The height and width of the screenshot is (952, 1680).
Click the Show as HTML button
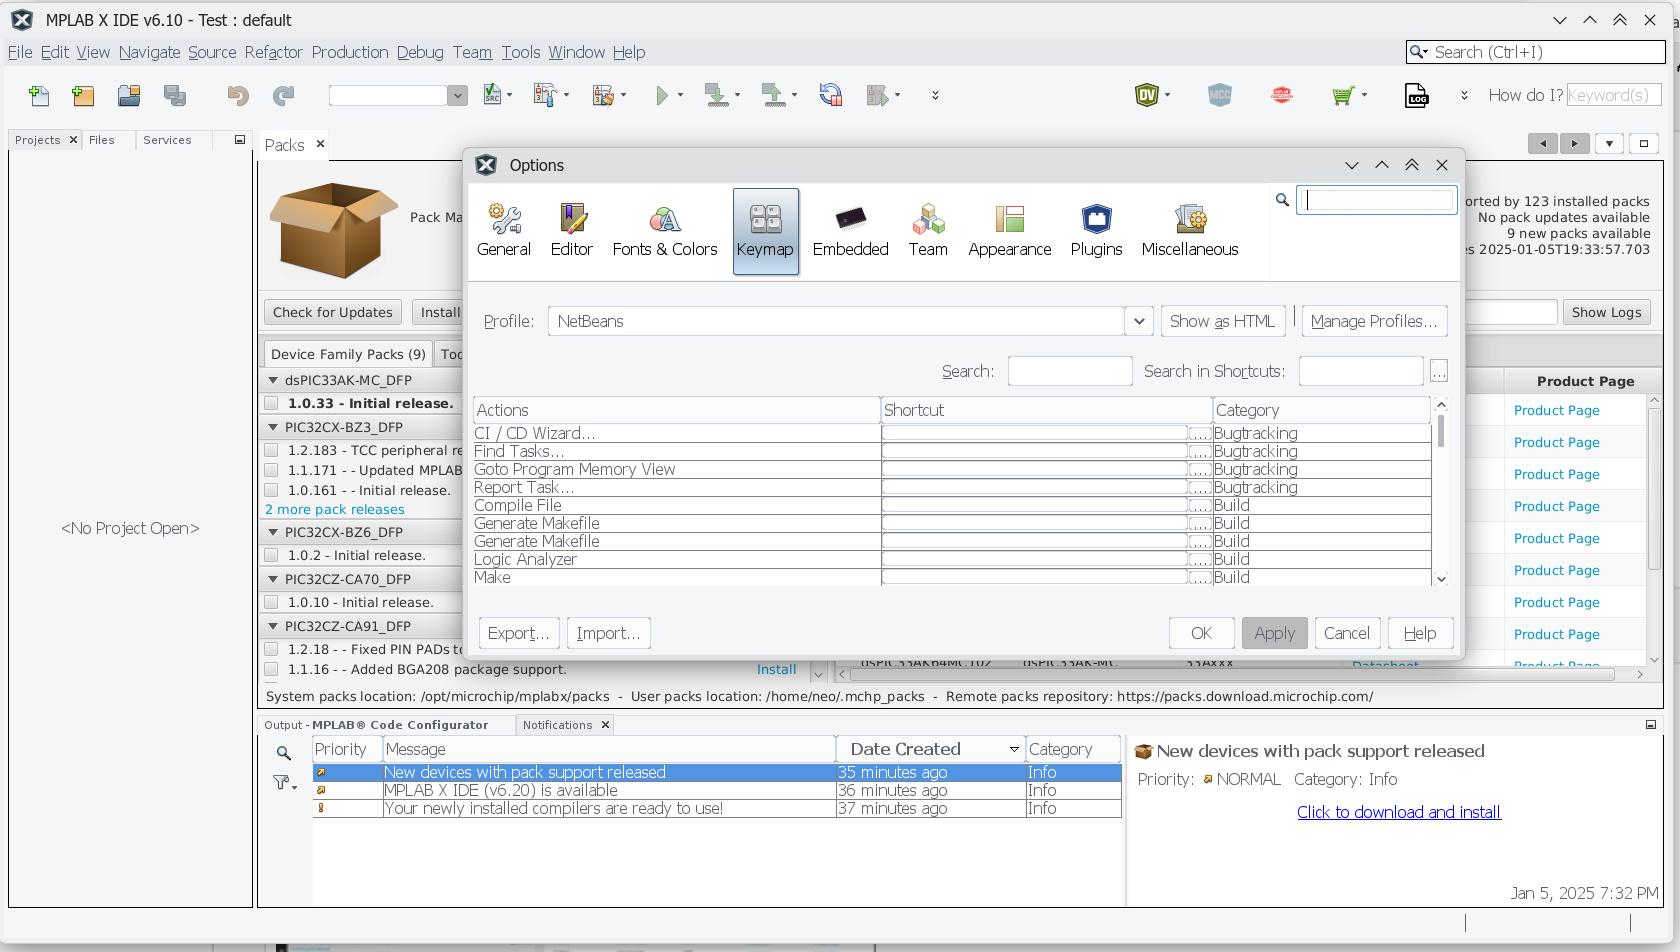click(1222, 321)
